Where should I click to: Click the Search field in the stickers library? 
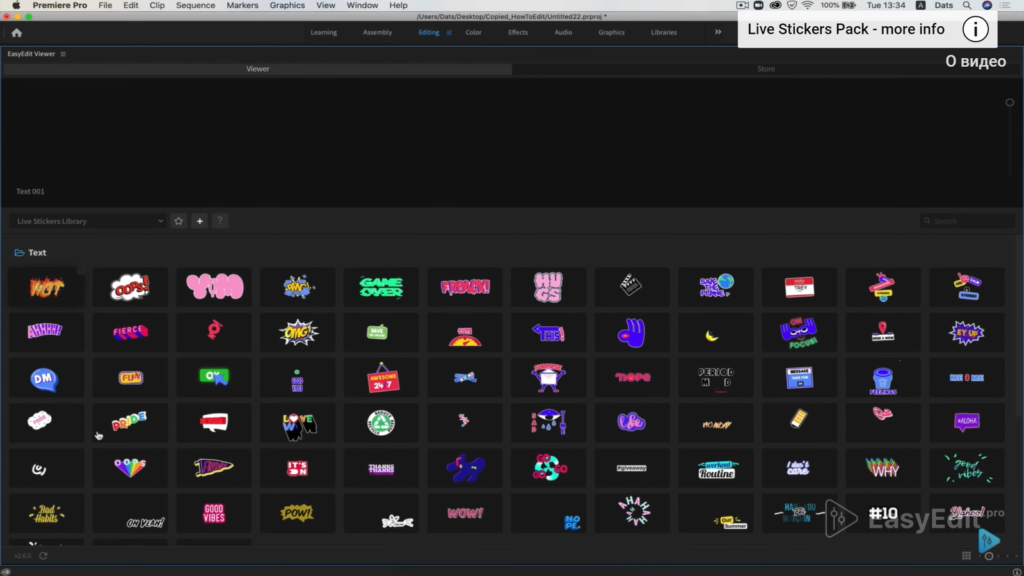pyautogui.click(x=968, y=221)
